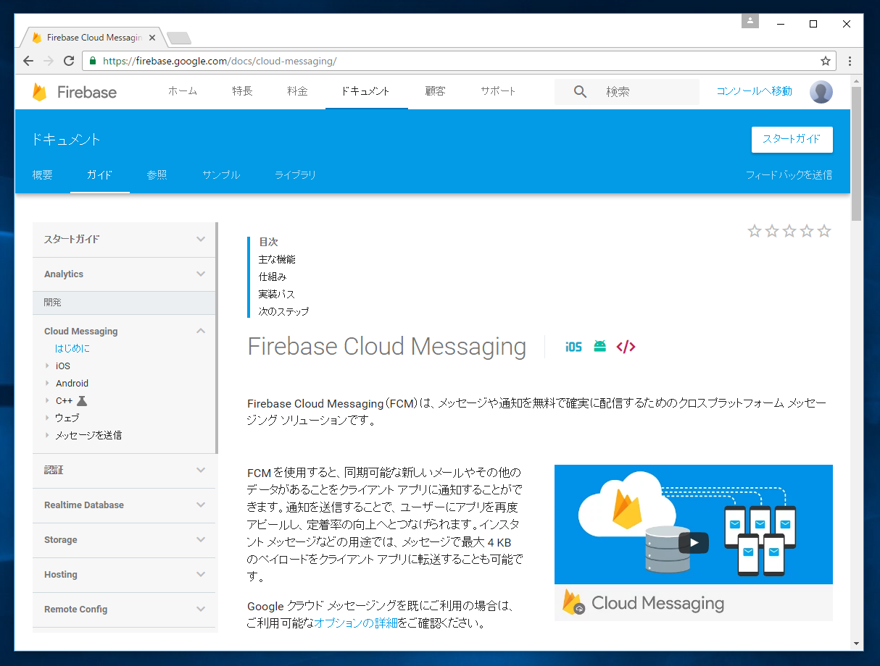This screenshot has height=666, width=880.
Task: Expand the ウェブ tree item
Action: point(47,418)
